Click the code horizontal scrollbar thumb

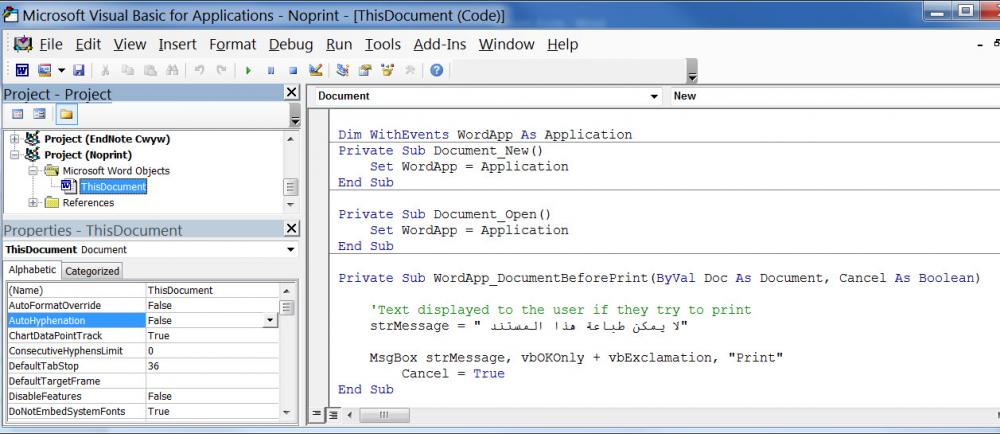click(x=384, y=415)
